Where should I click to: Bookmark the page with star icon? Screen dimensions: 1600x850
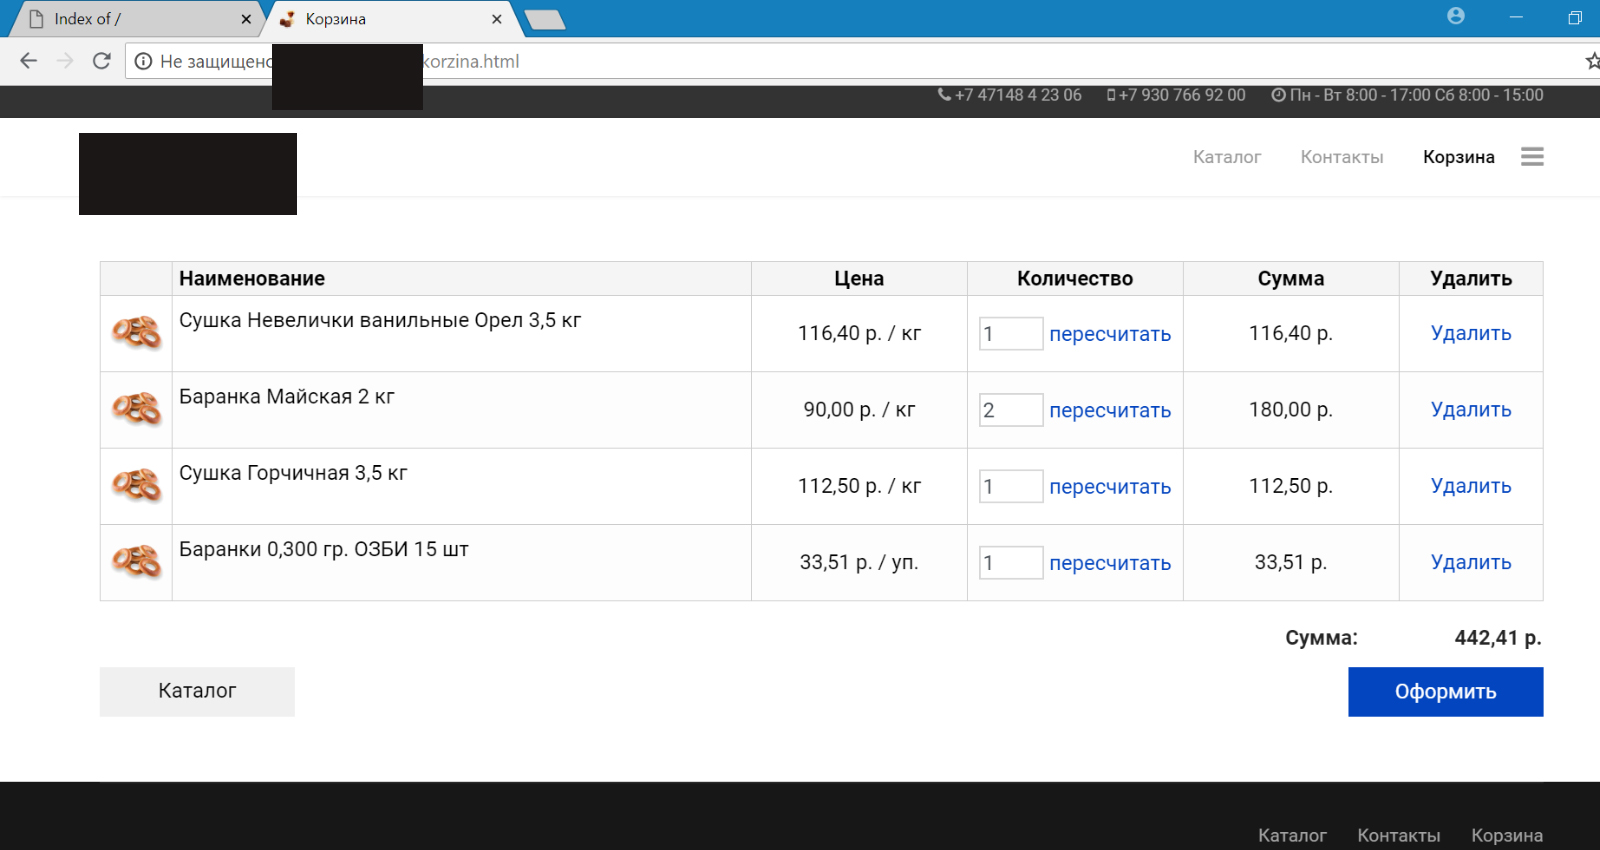[x=1593, y=61]
